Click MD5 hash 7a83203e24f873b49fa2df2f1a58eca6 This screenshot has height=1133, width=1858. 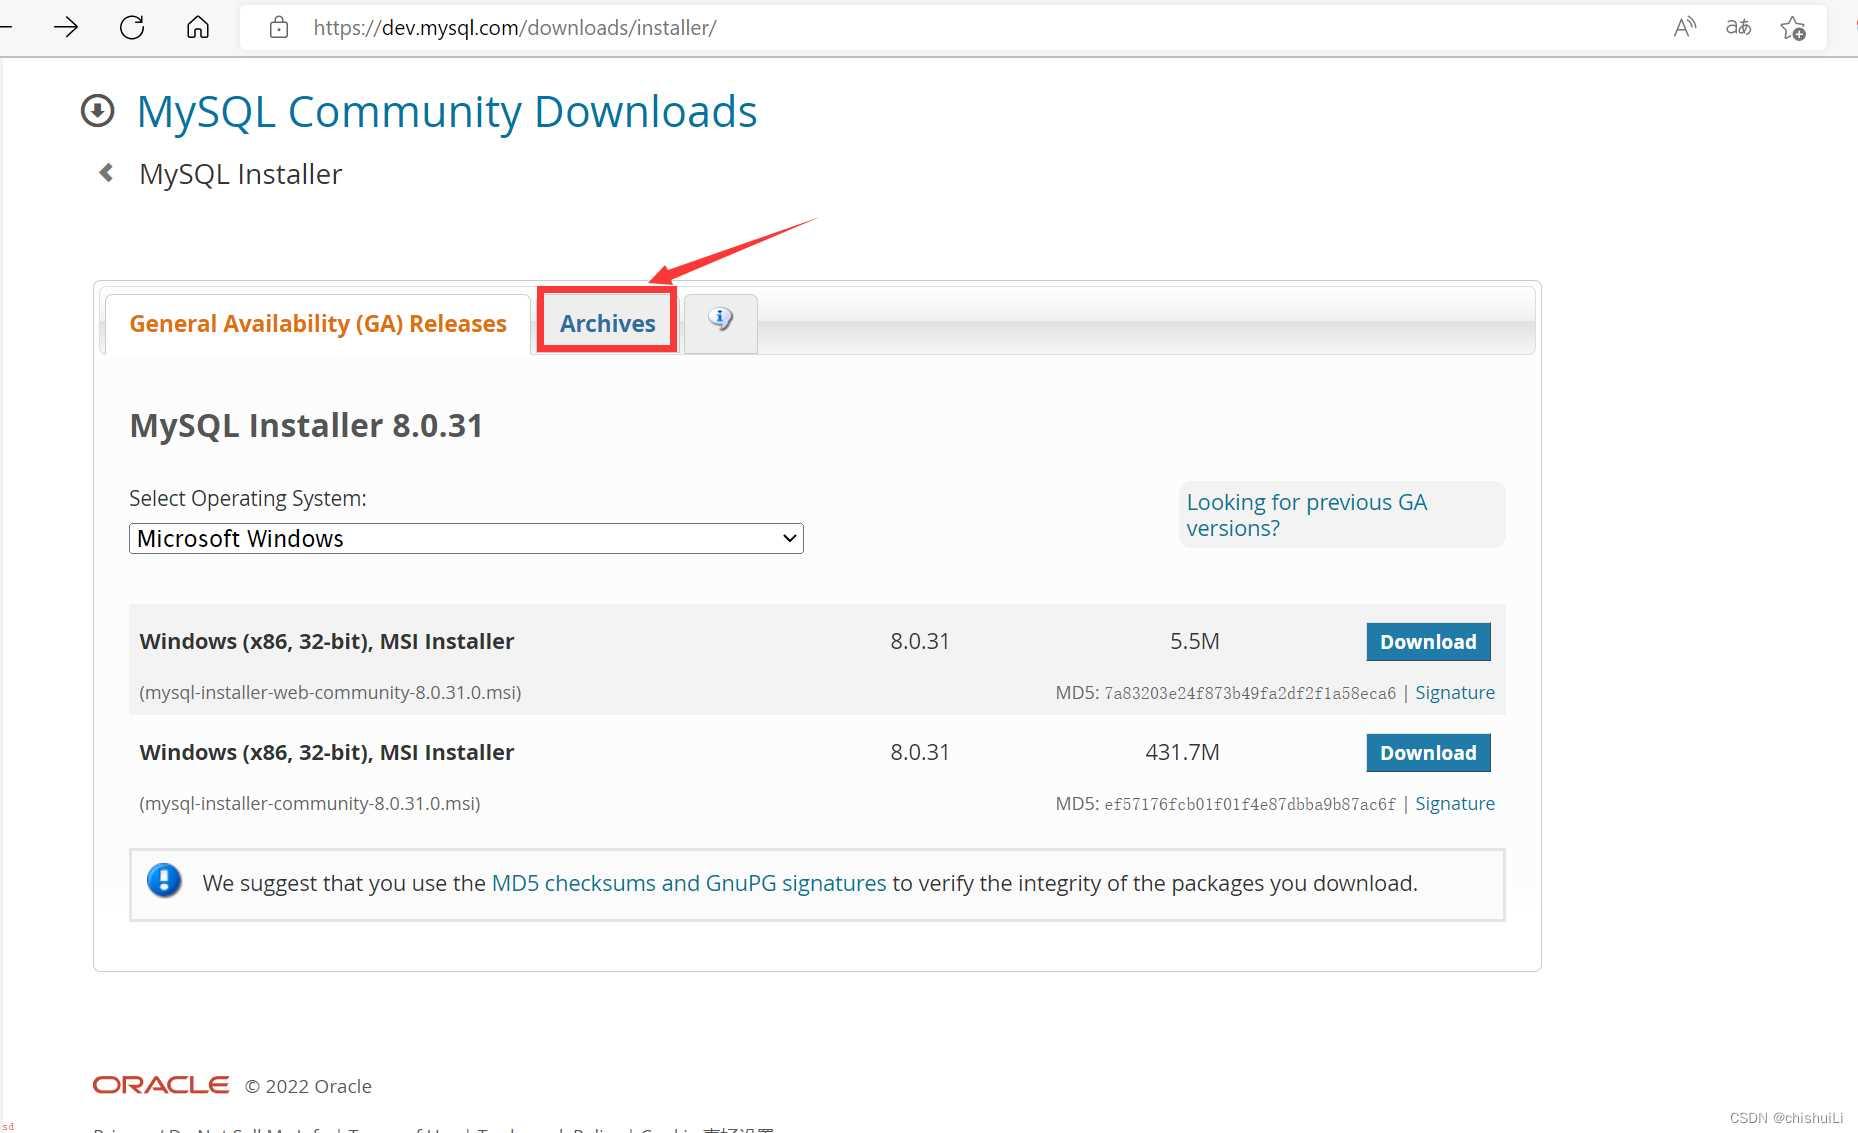1250,693
